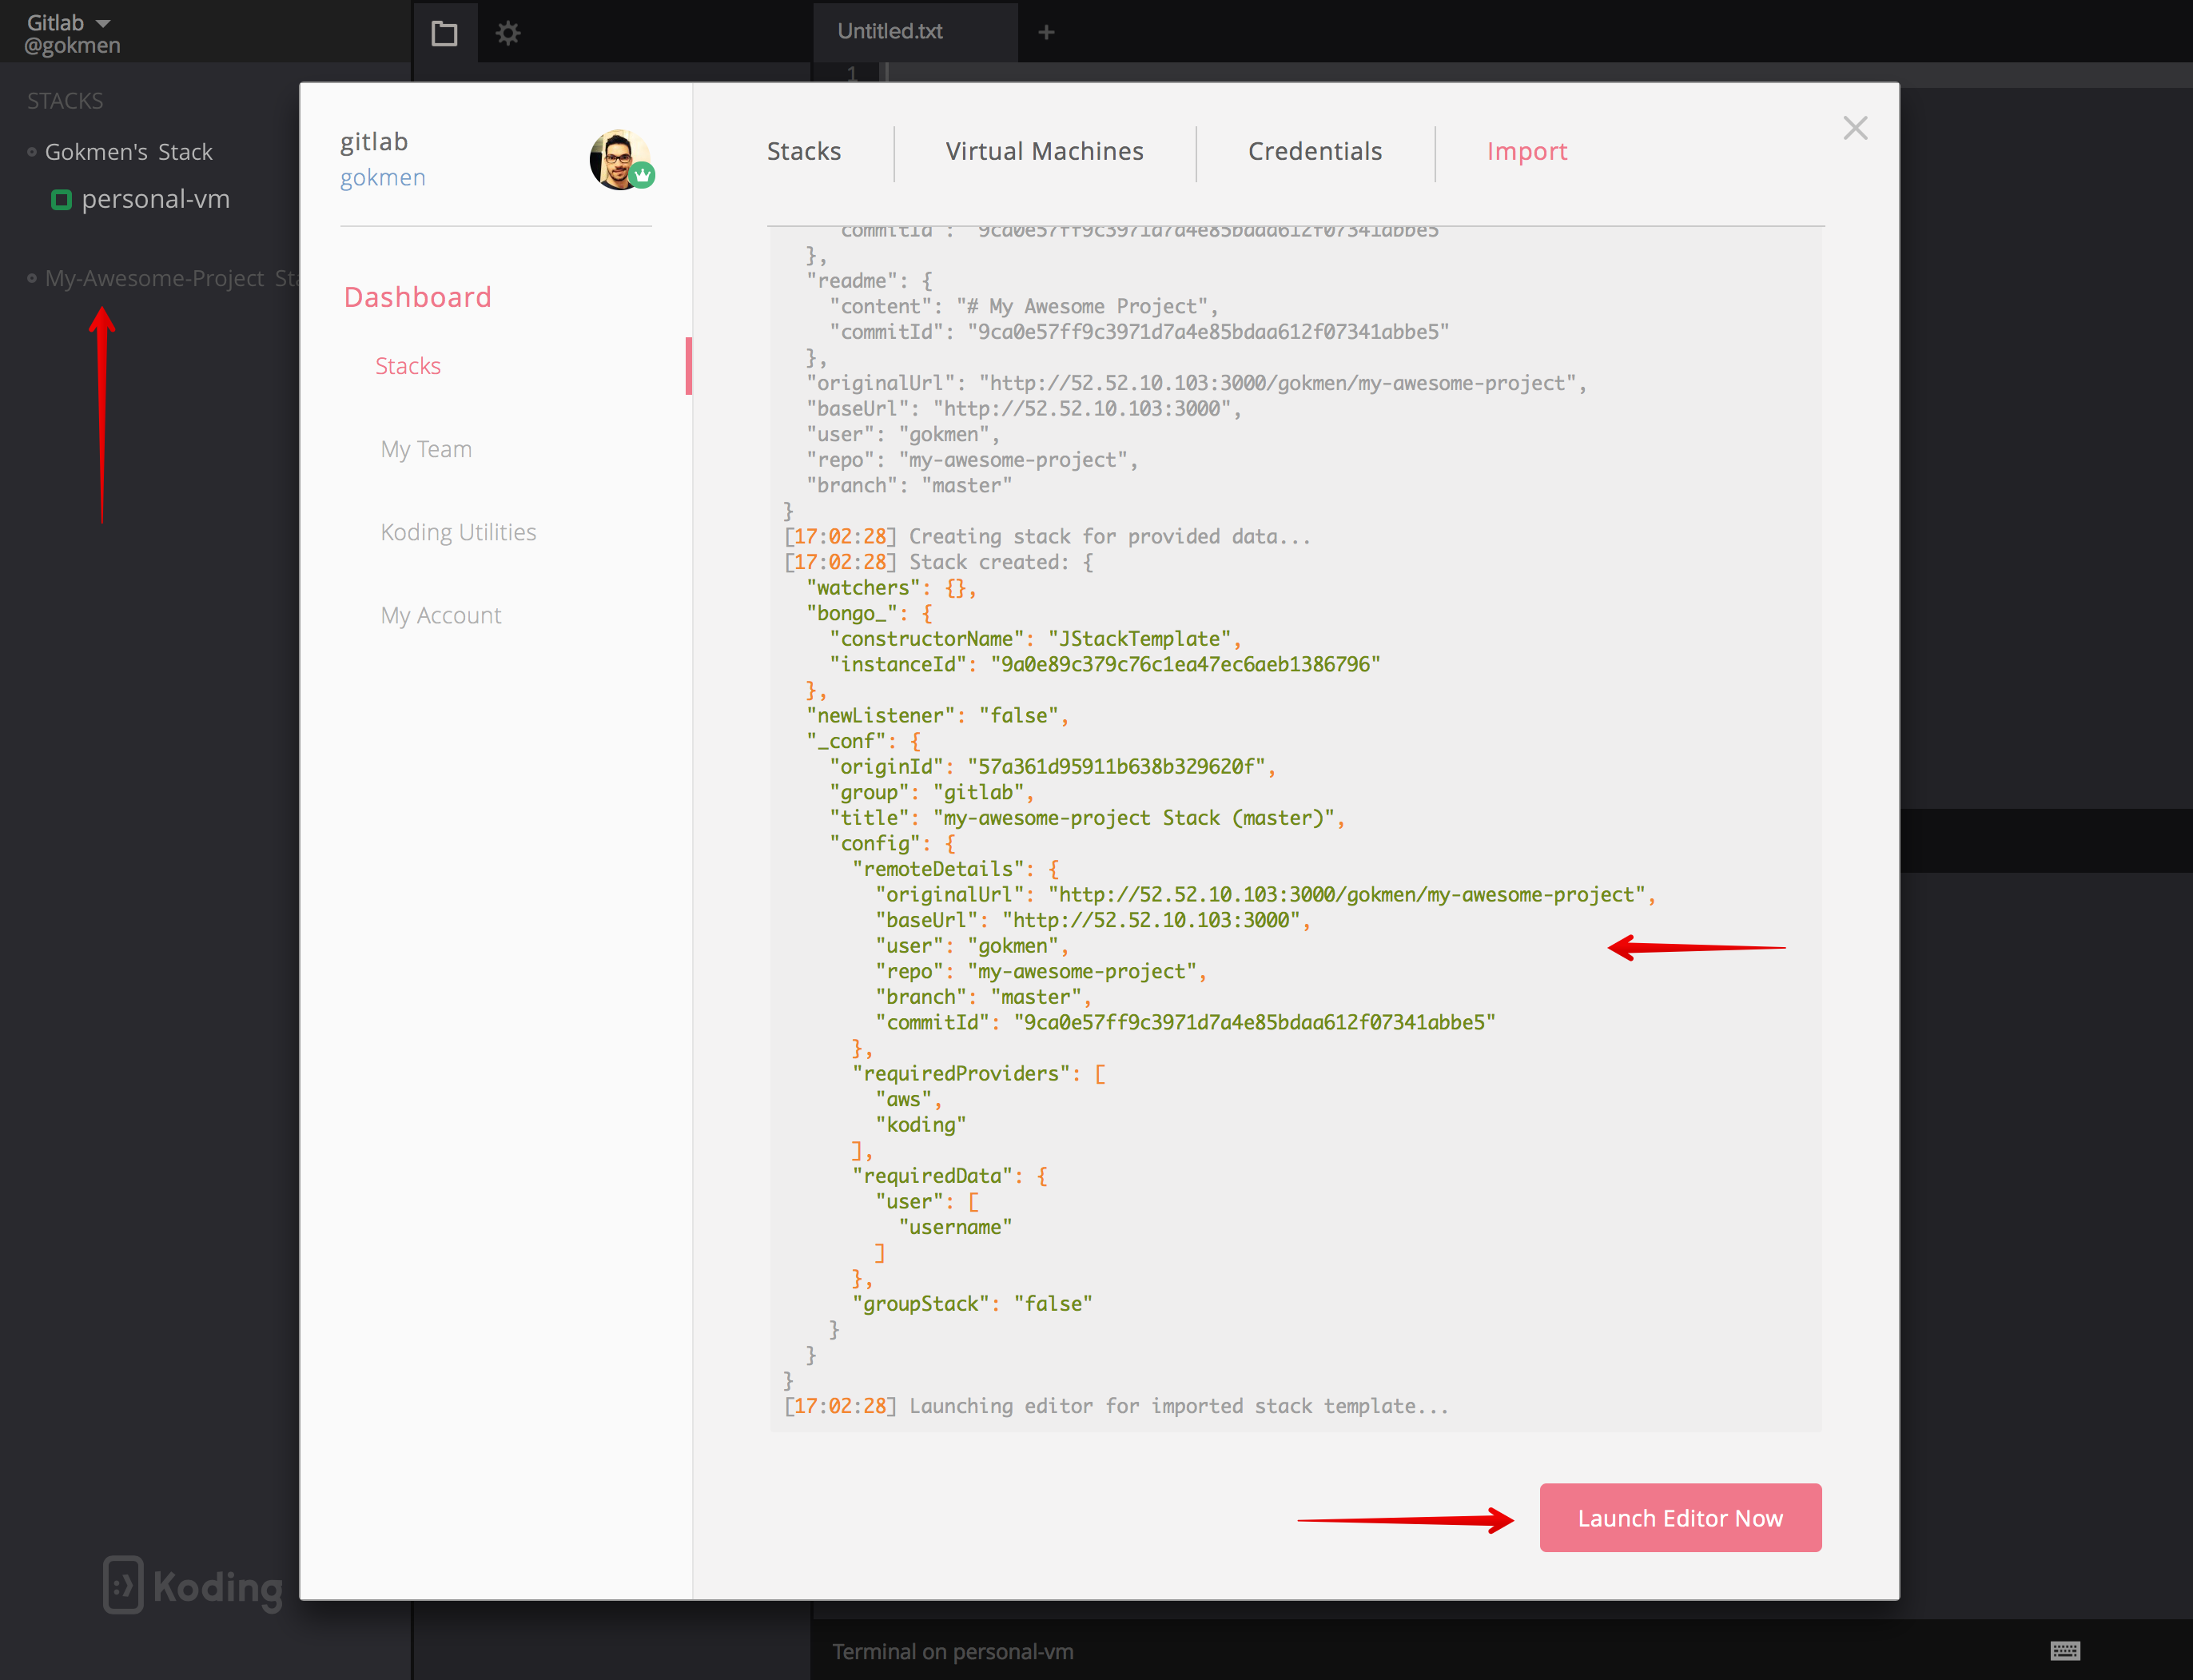
Task: Close the import modal dialog
Action: coord(1856,127)
